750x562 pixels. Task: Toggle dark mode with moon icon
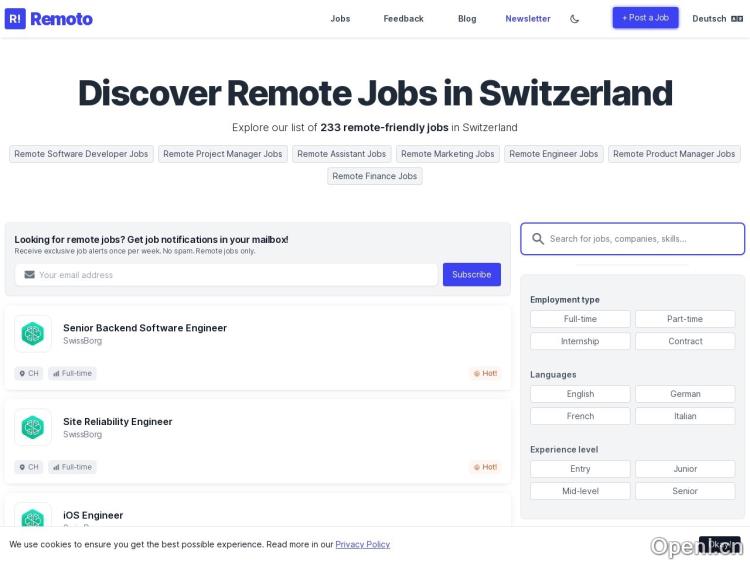pyautogui.click(x=574, y=18)
